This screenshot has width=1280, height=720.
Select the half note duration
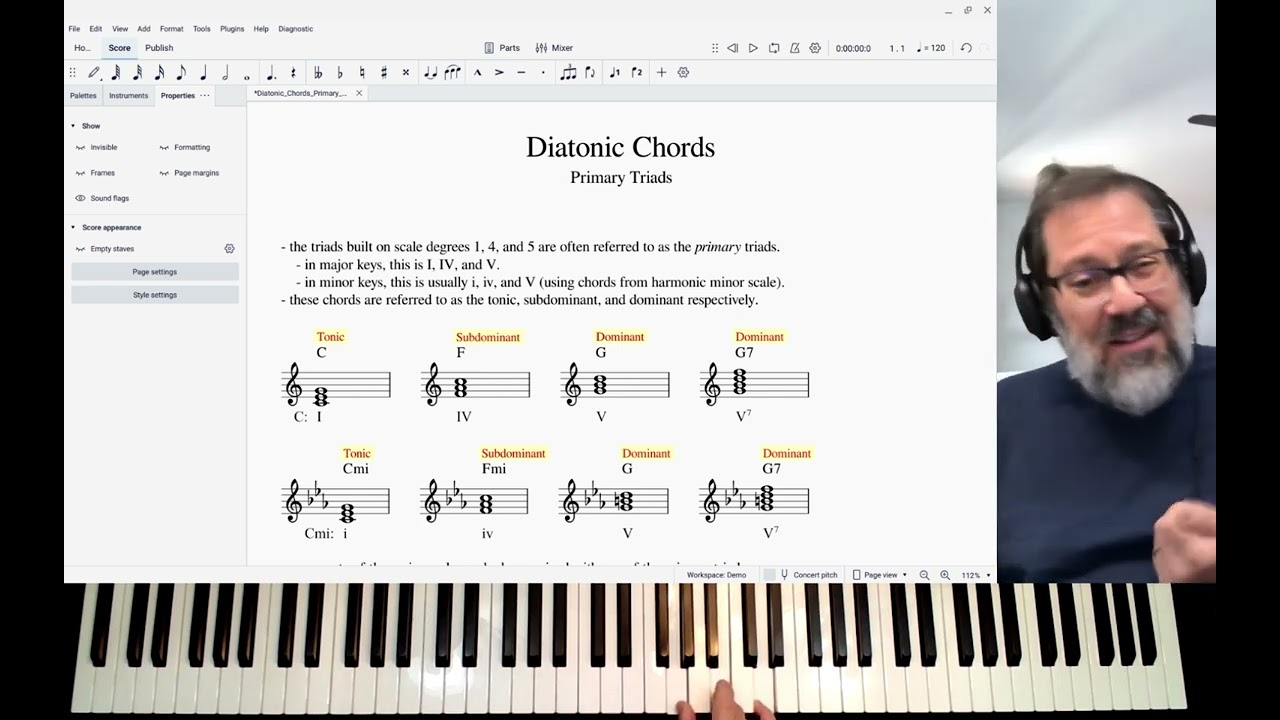[x=225, y=72]
